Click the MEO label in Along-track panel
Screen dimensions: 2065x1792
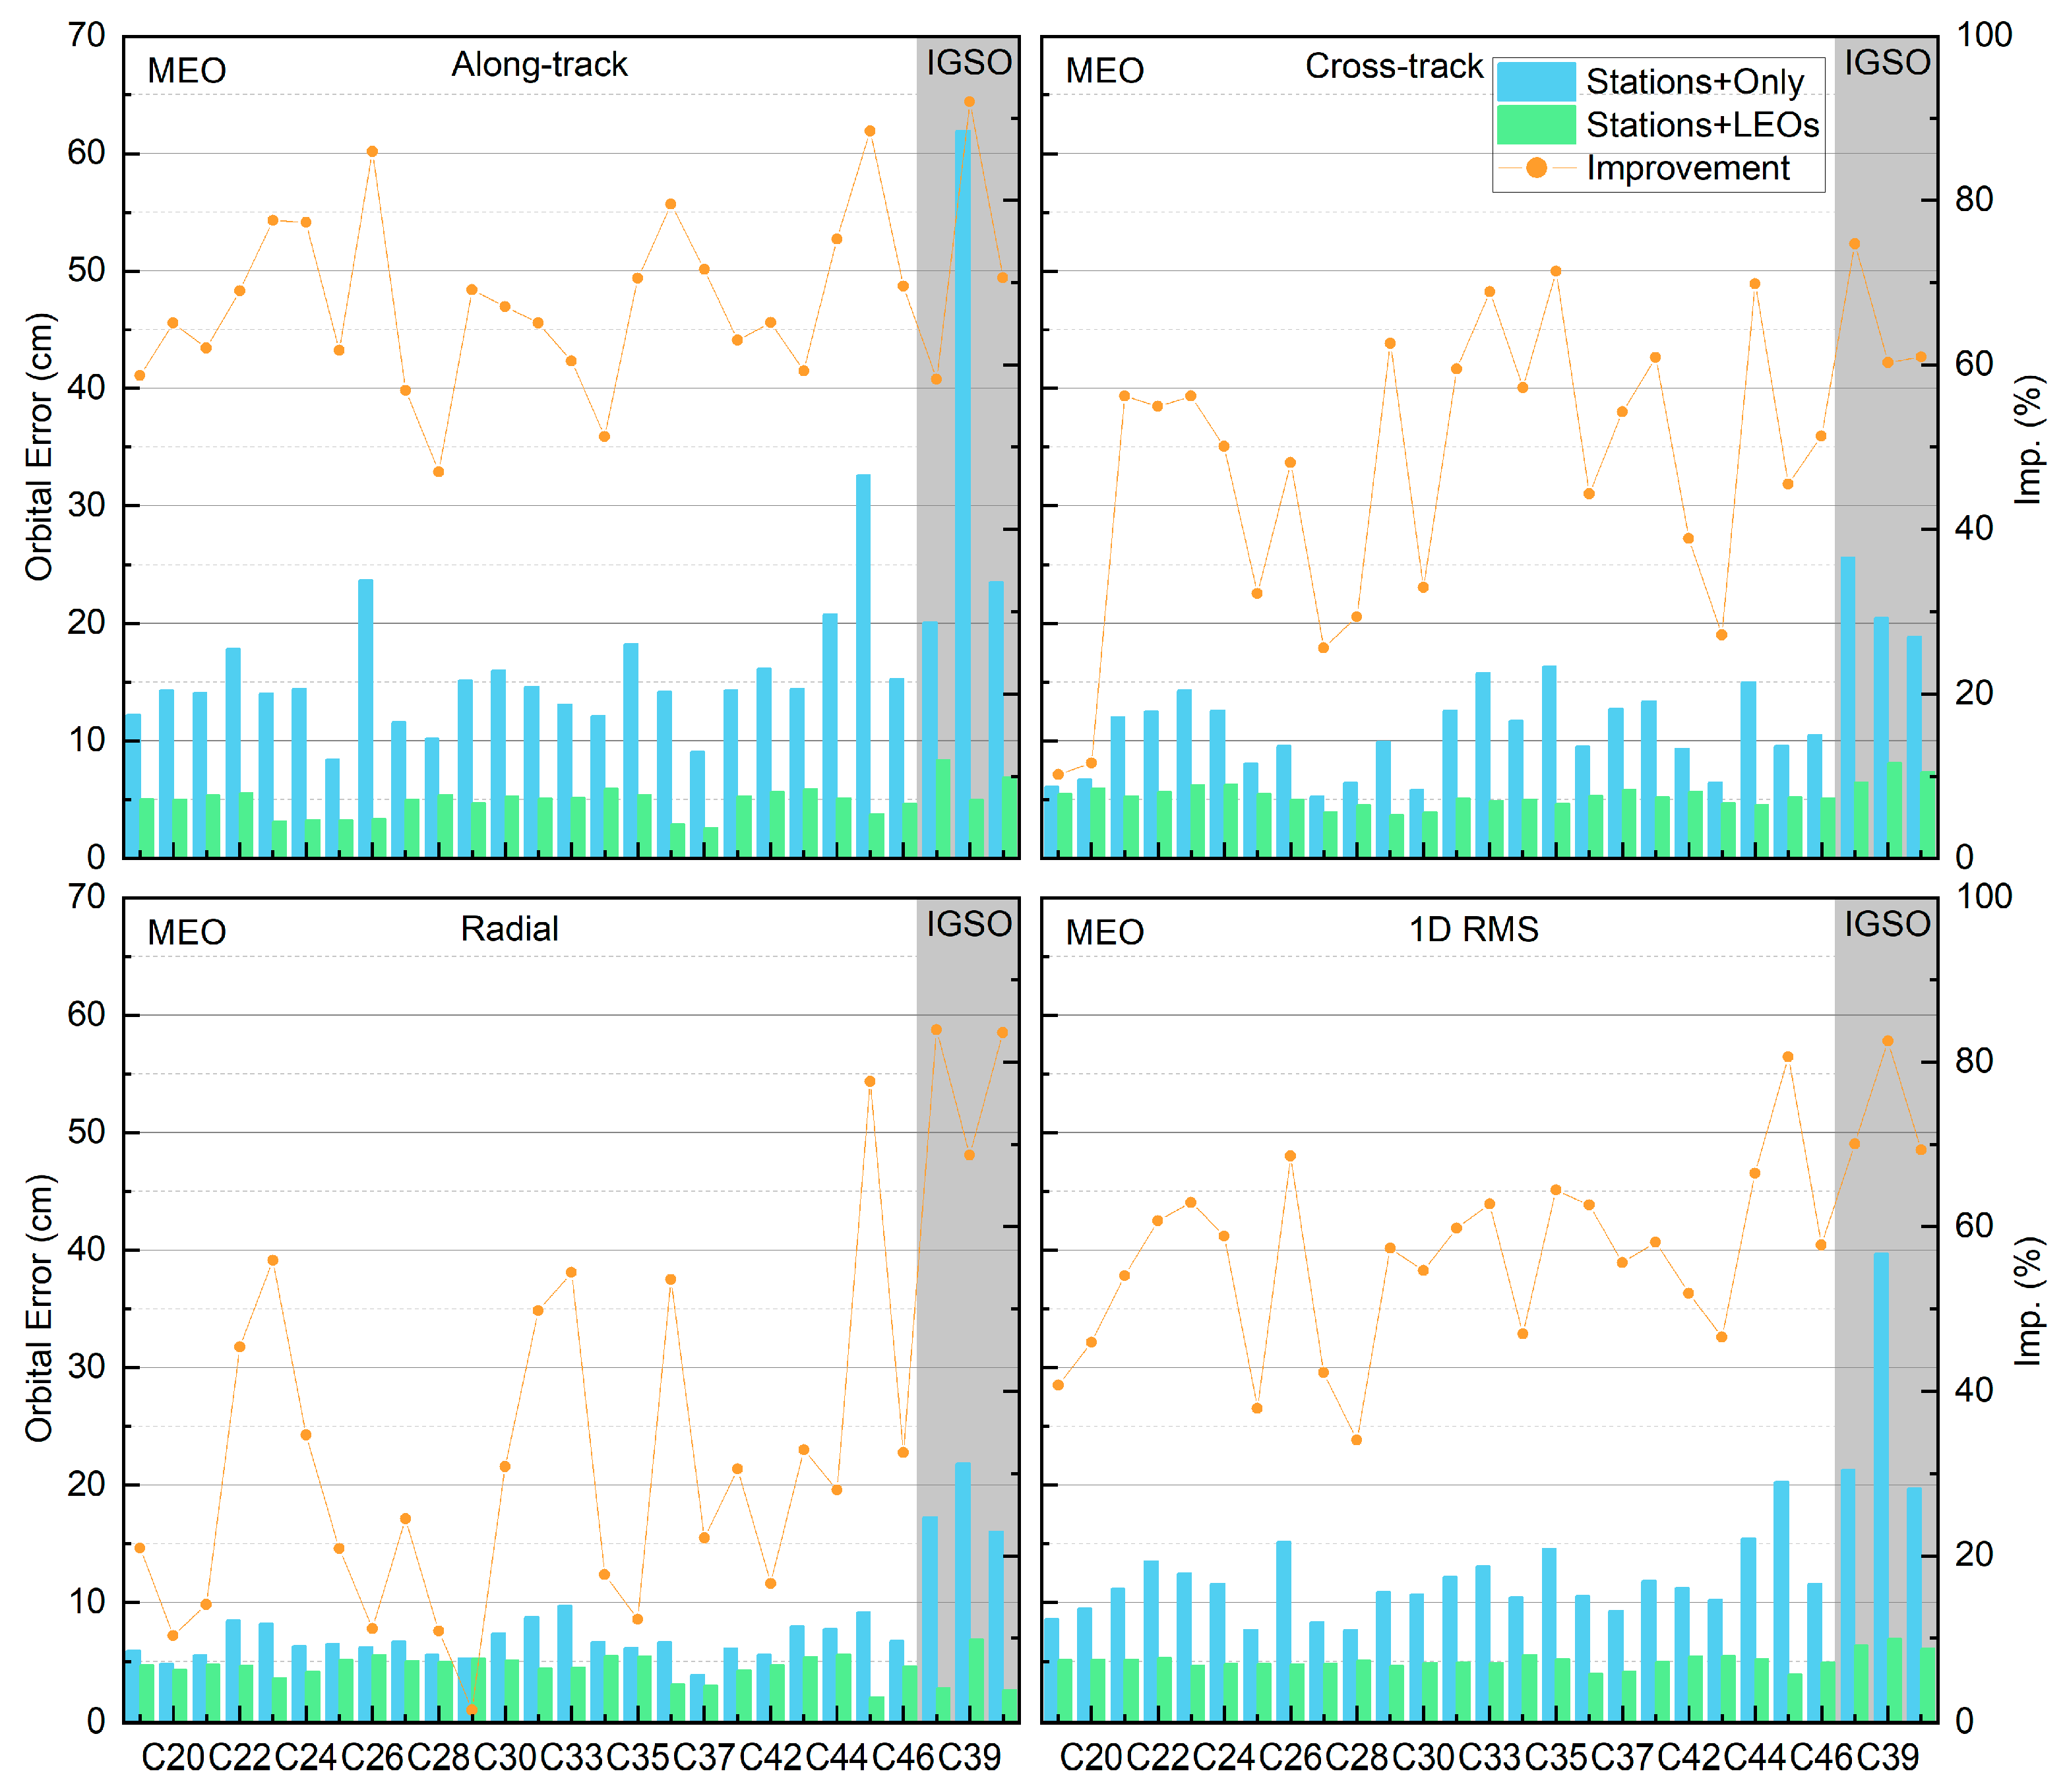tap(186, 71)
